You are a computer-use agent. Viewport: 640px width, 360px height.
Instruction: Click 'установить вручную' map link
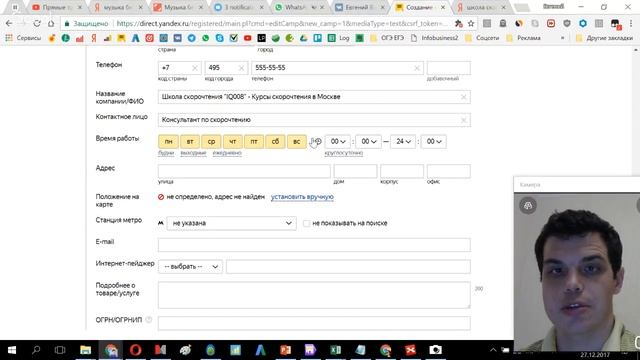click(302, 197)
